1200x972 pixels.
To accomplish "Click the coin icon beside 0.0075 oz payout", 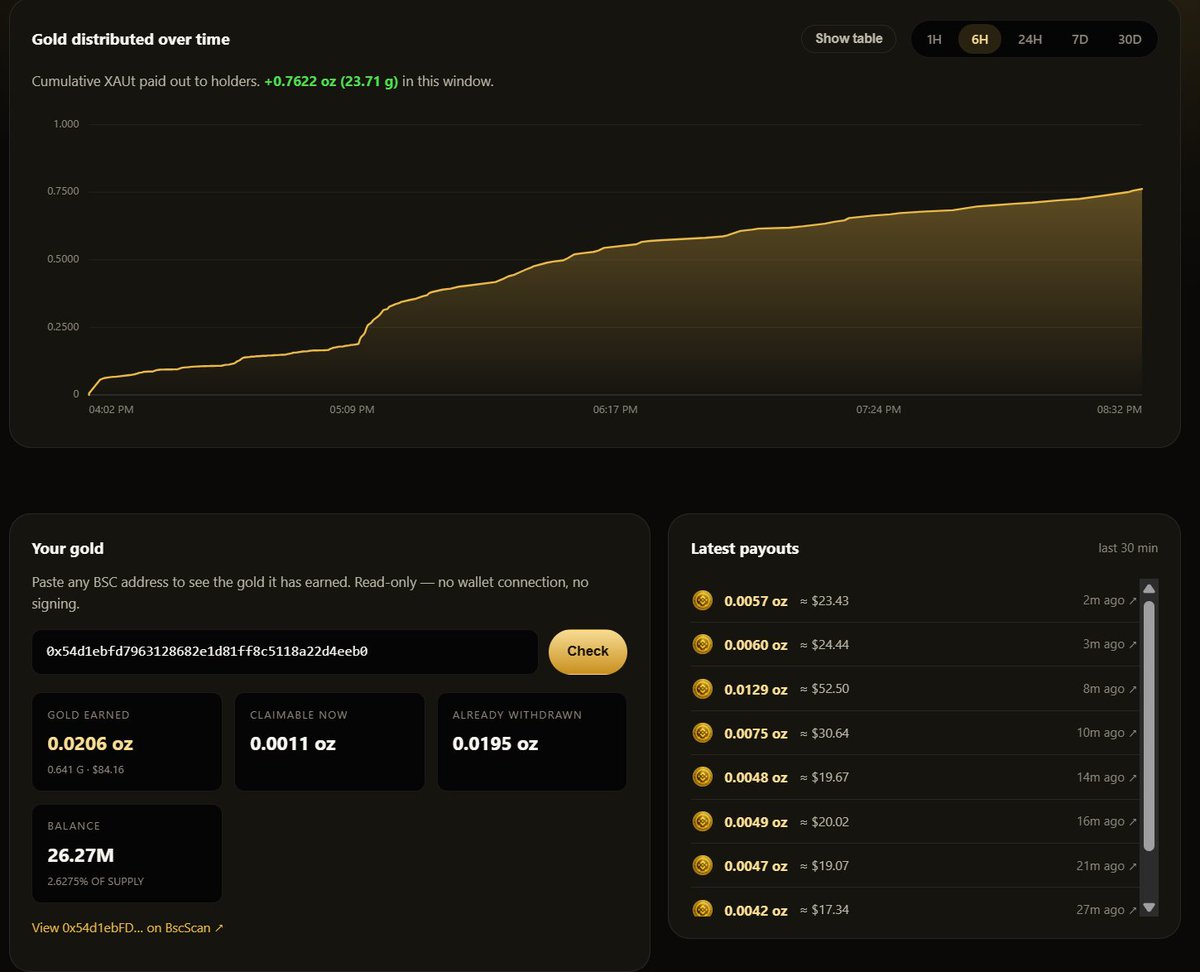I will [x=702, y=732].
